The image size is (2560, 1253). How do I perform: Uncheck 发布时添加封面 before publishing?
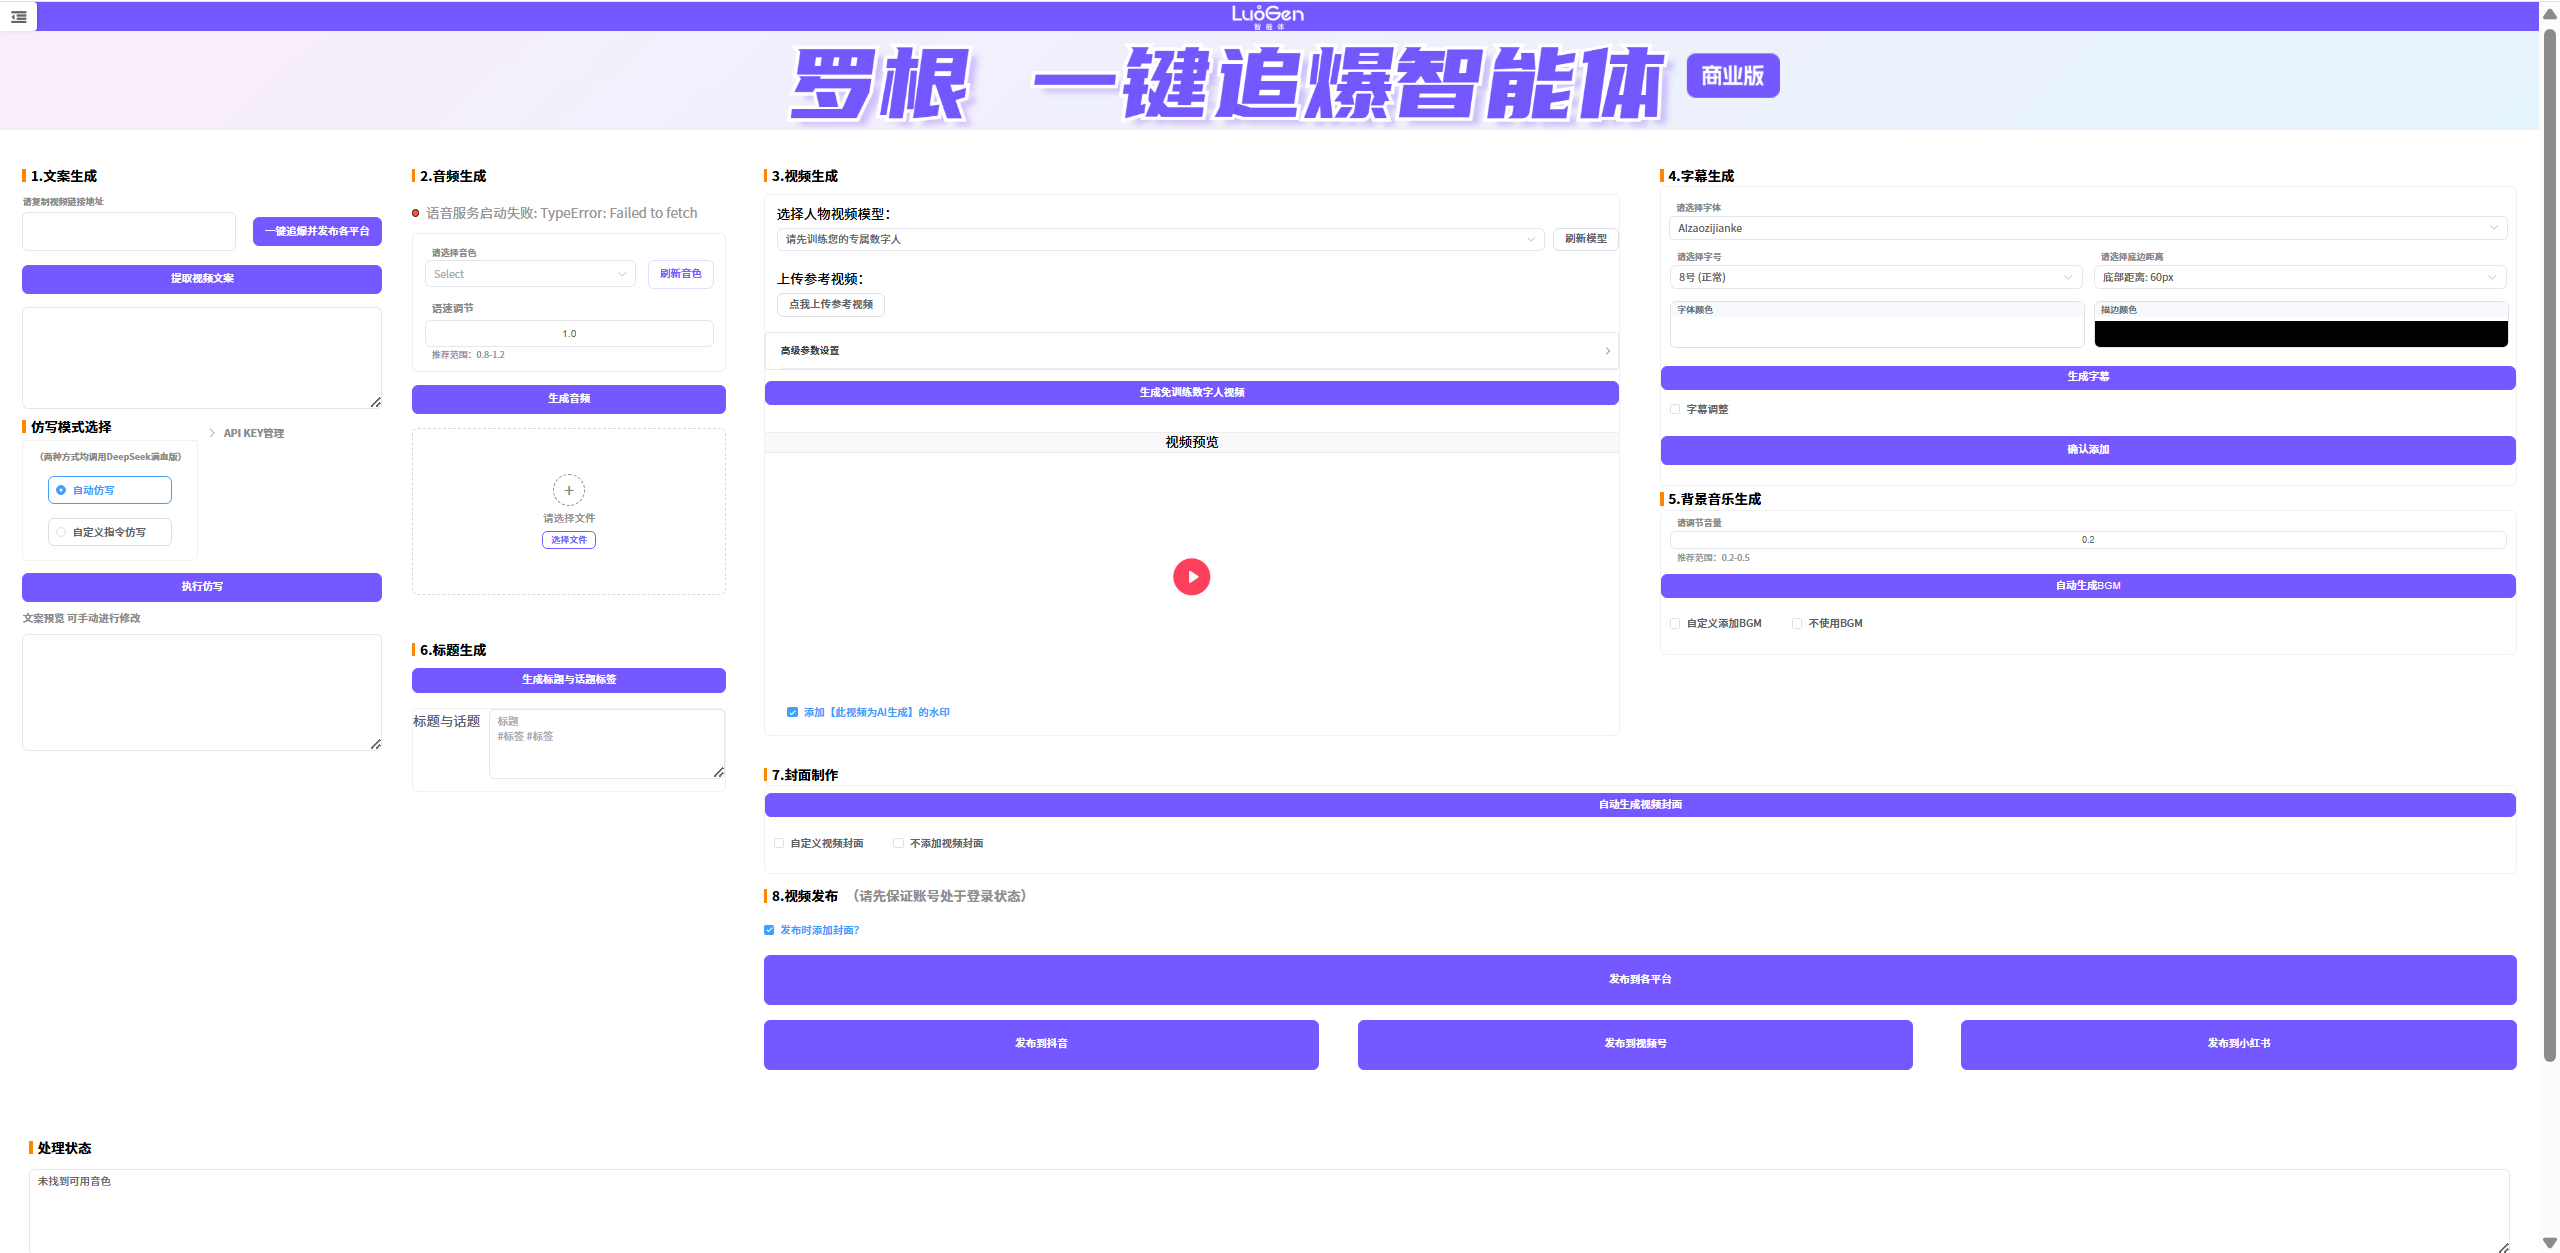[x=769, y=930]
